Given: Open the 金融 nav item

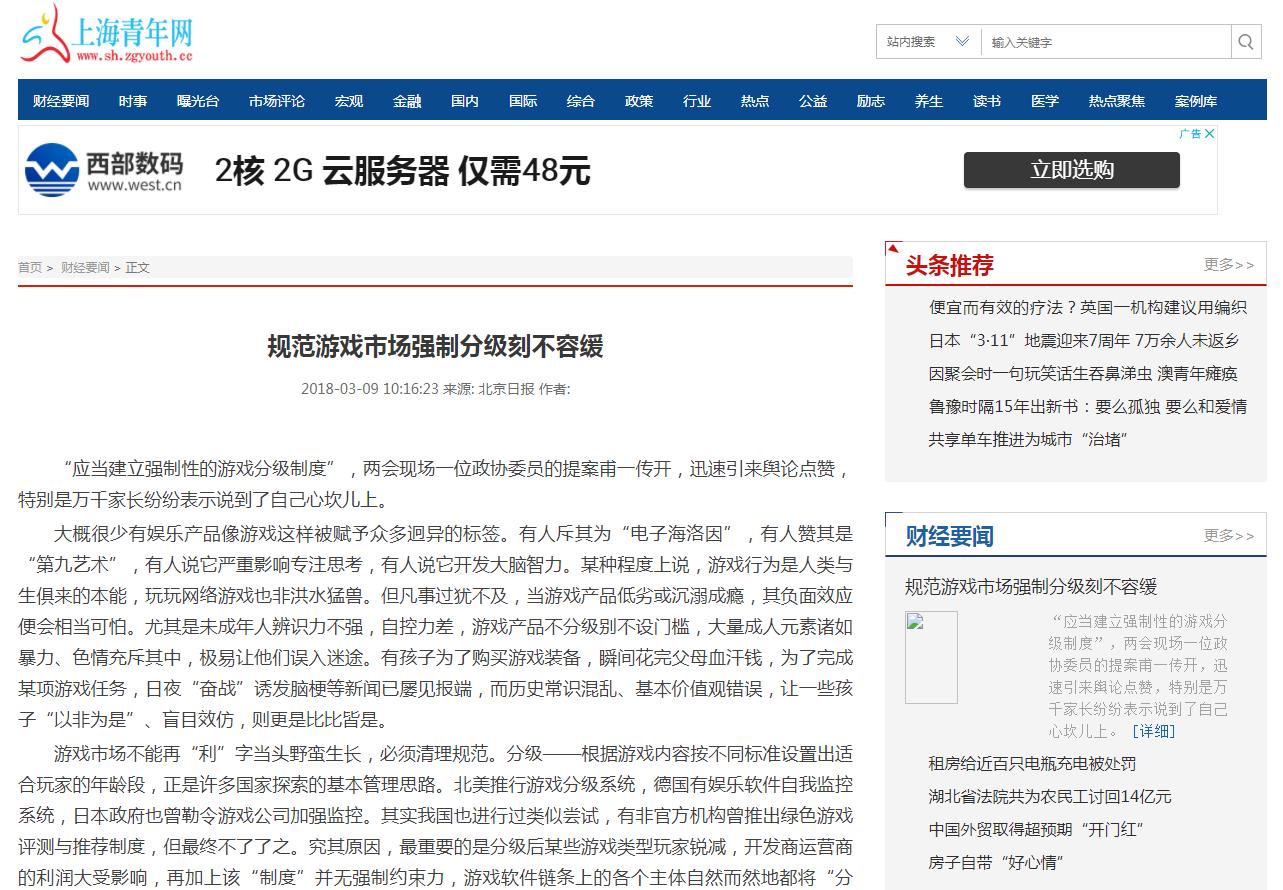Looking at the screenshot, I should click(407, 101).
